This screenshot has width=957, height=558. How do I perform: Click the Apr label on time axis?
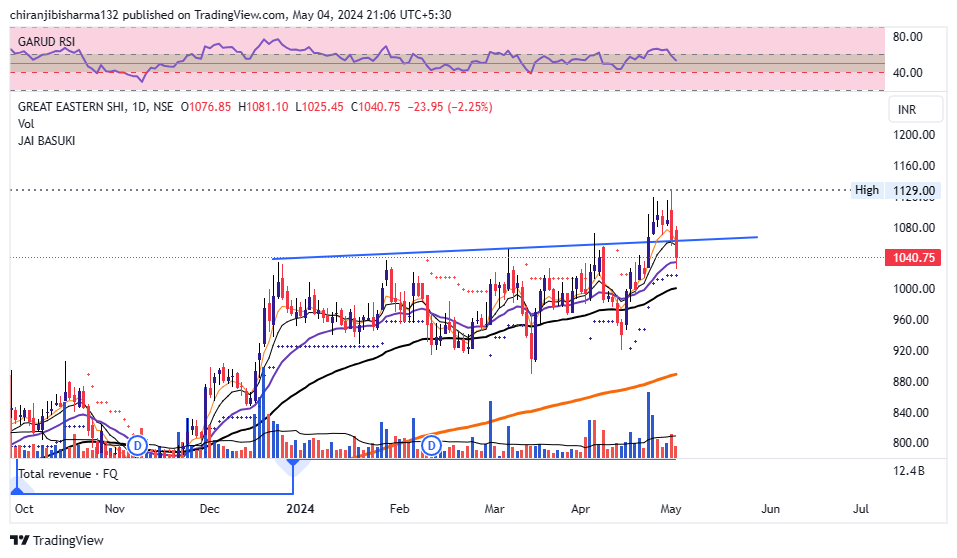(x=580, y=509)
